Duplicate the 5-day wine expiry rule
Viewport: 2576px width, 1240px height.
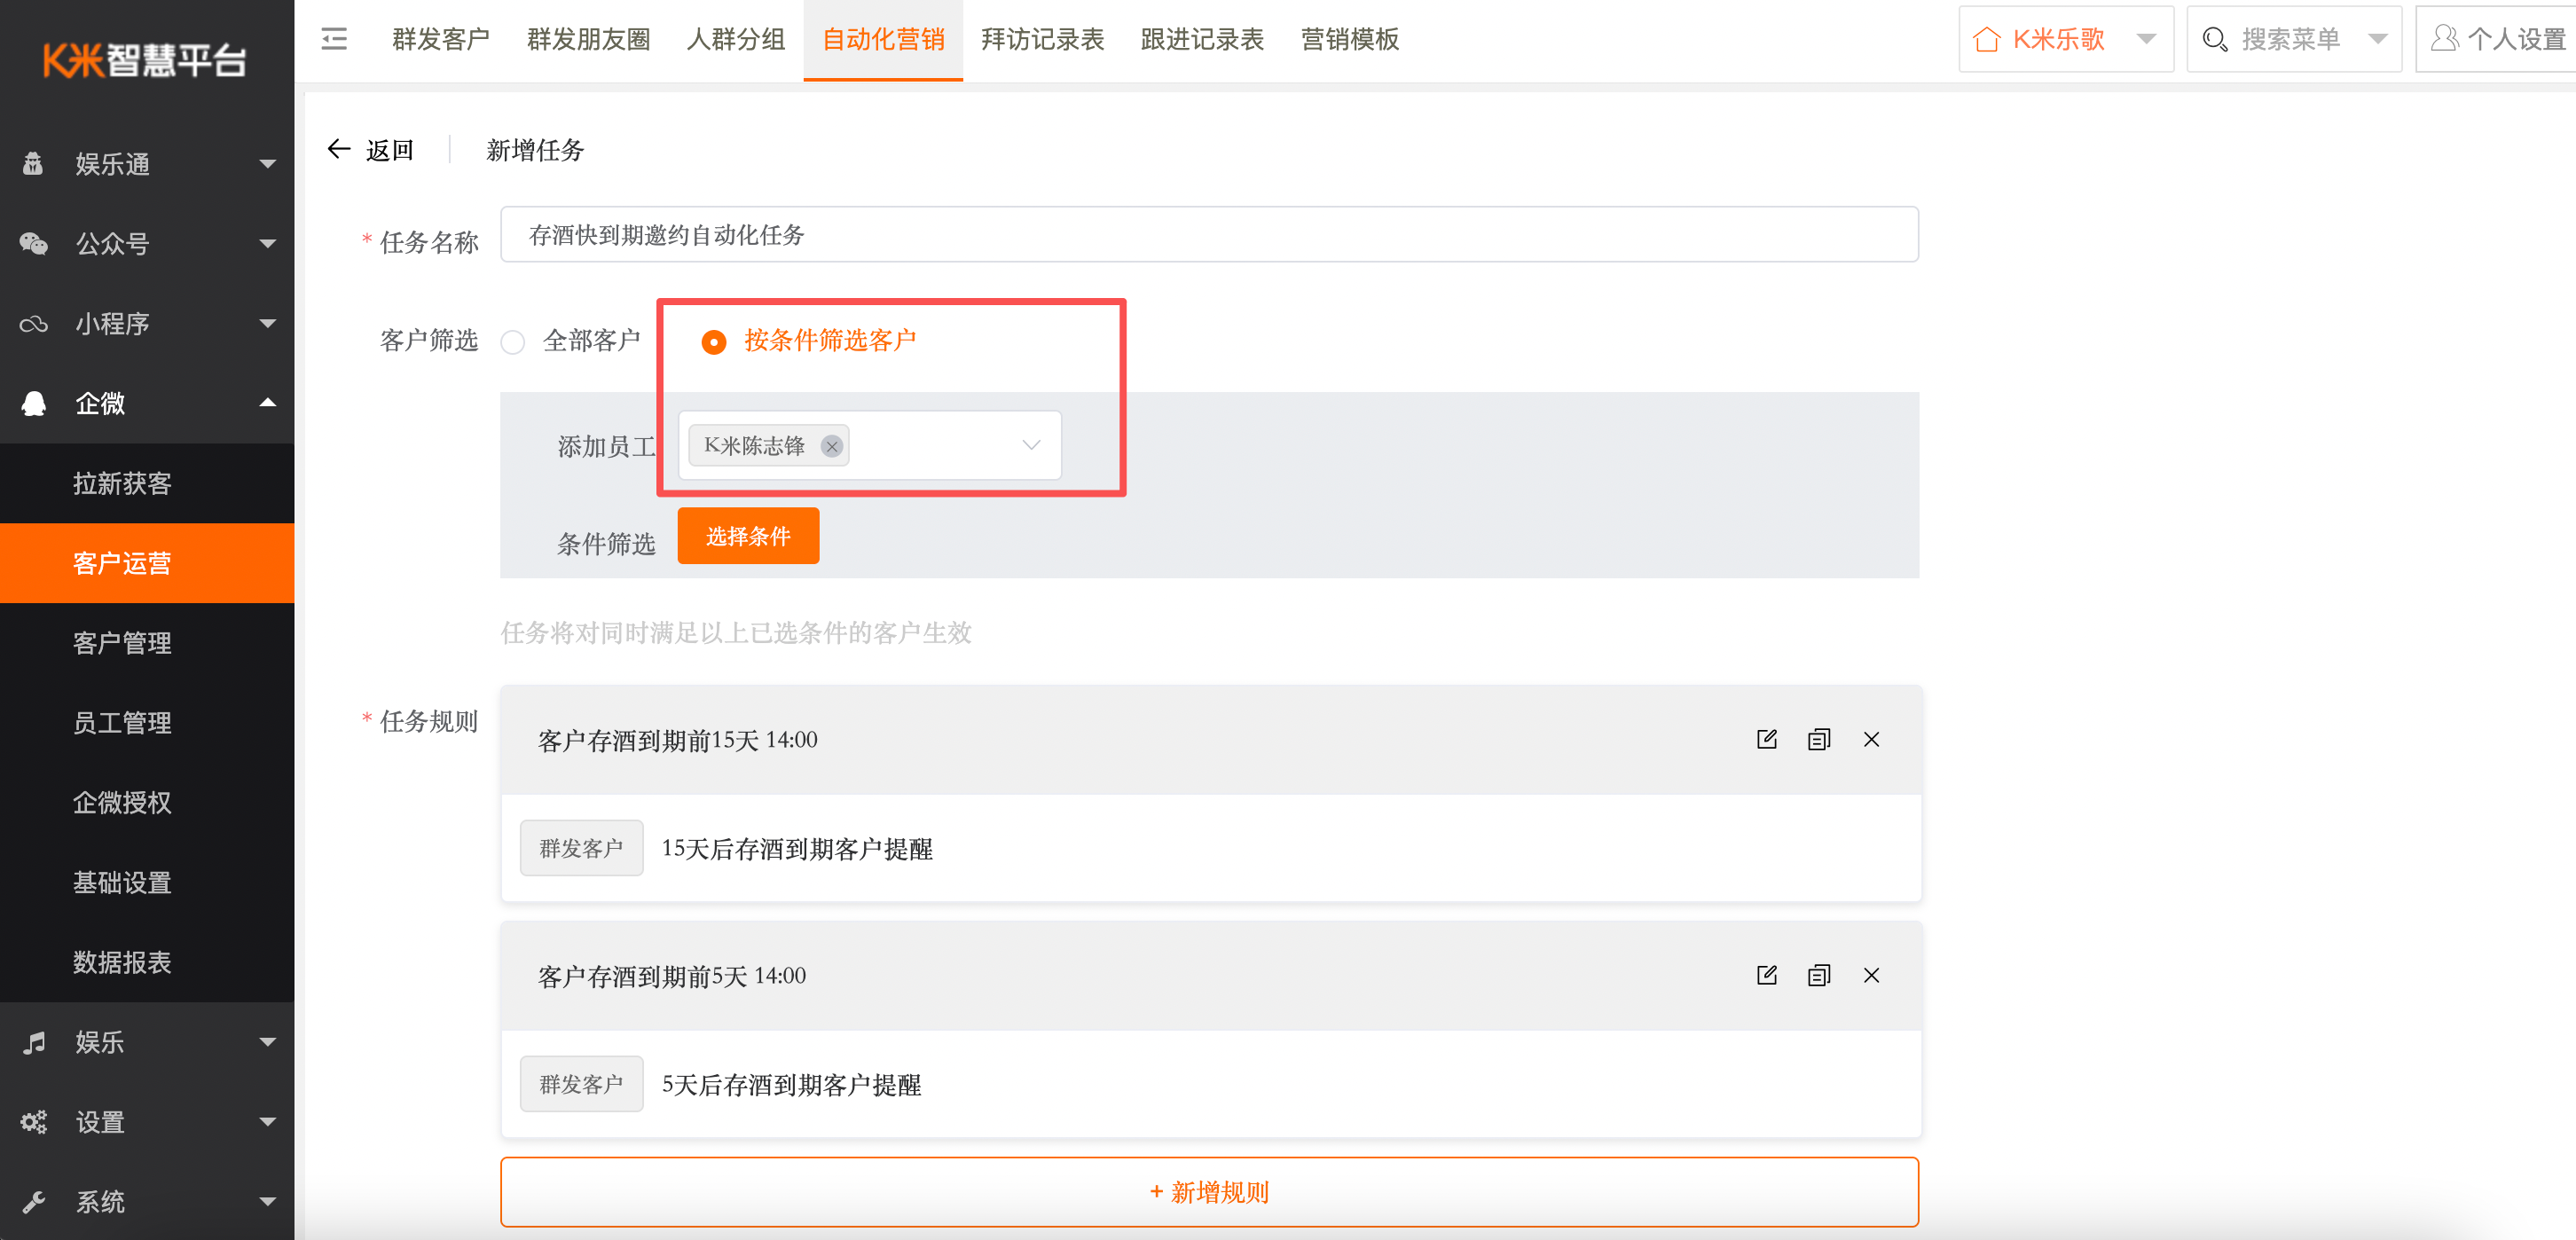click(1818, 975)
